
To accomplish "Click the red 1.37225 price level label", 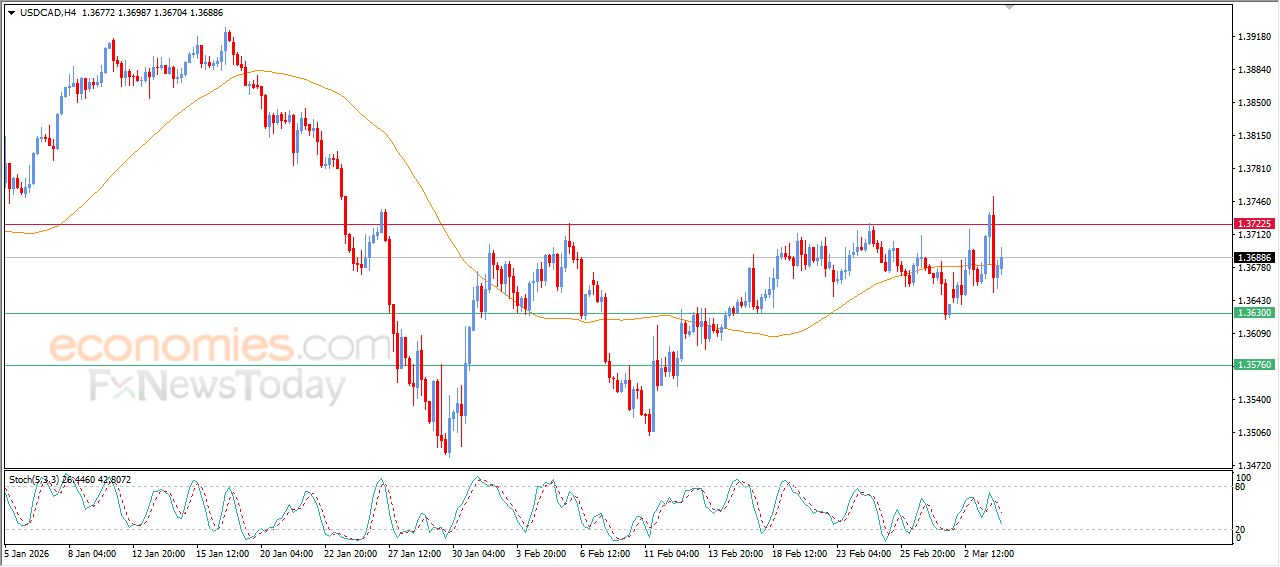I will point(1254,224).
